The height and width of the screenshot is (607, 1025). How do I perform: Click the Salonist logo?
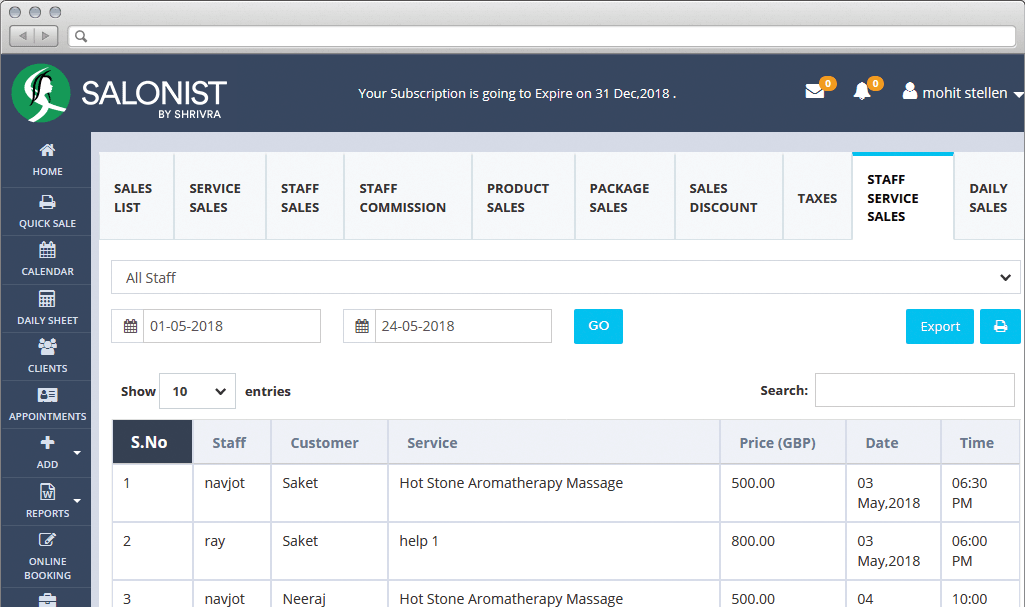pos(119,93)
